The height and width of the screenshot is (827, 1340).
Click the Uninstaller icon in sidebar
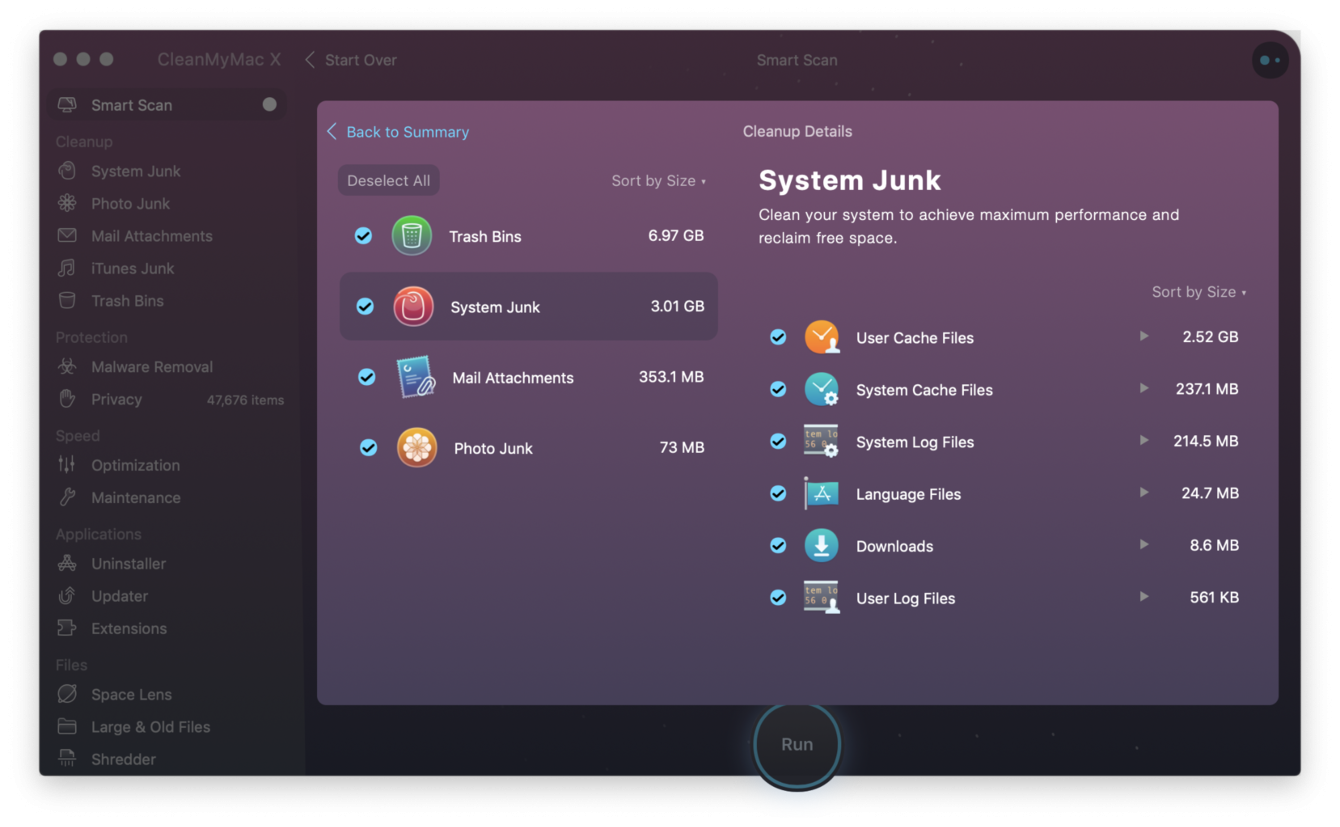pyautogui.click(x=67, y=564)
